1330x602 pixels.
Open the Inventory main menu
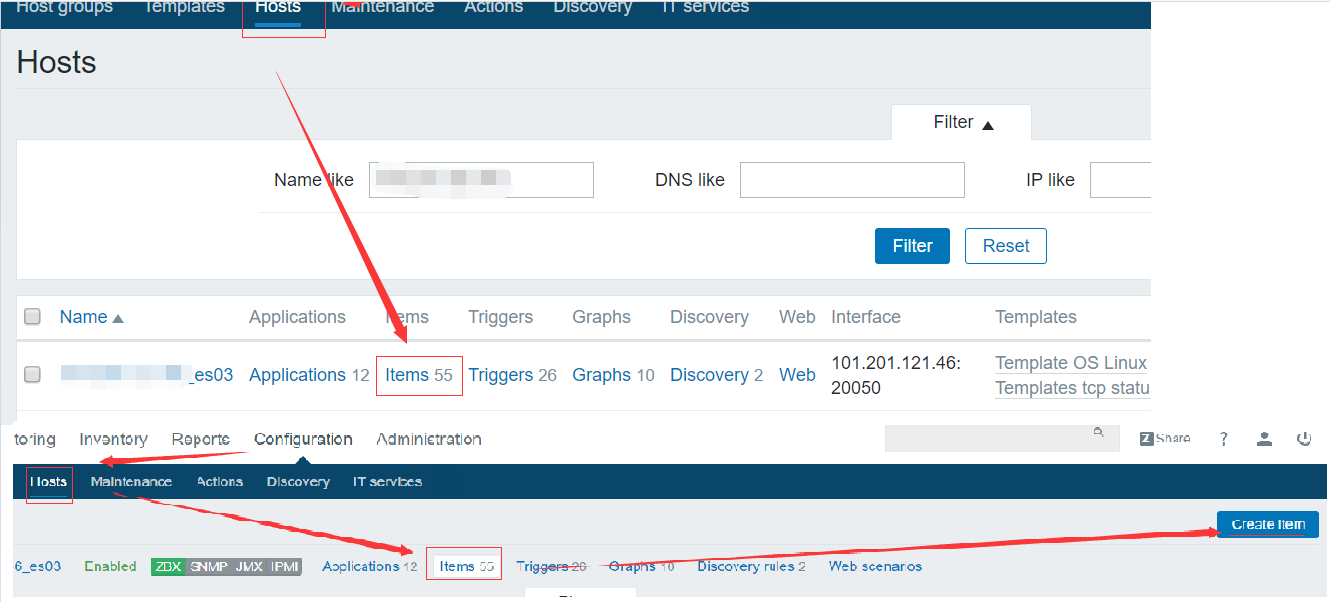[113, 439]
